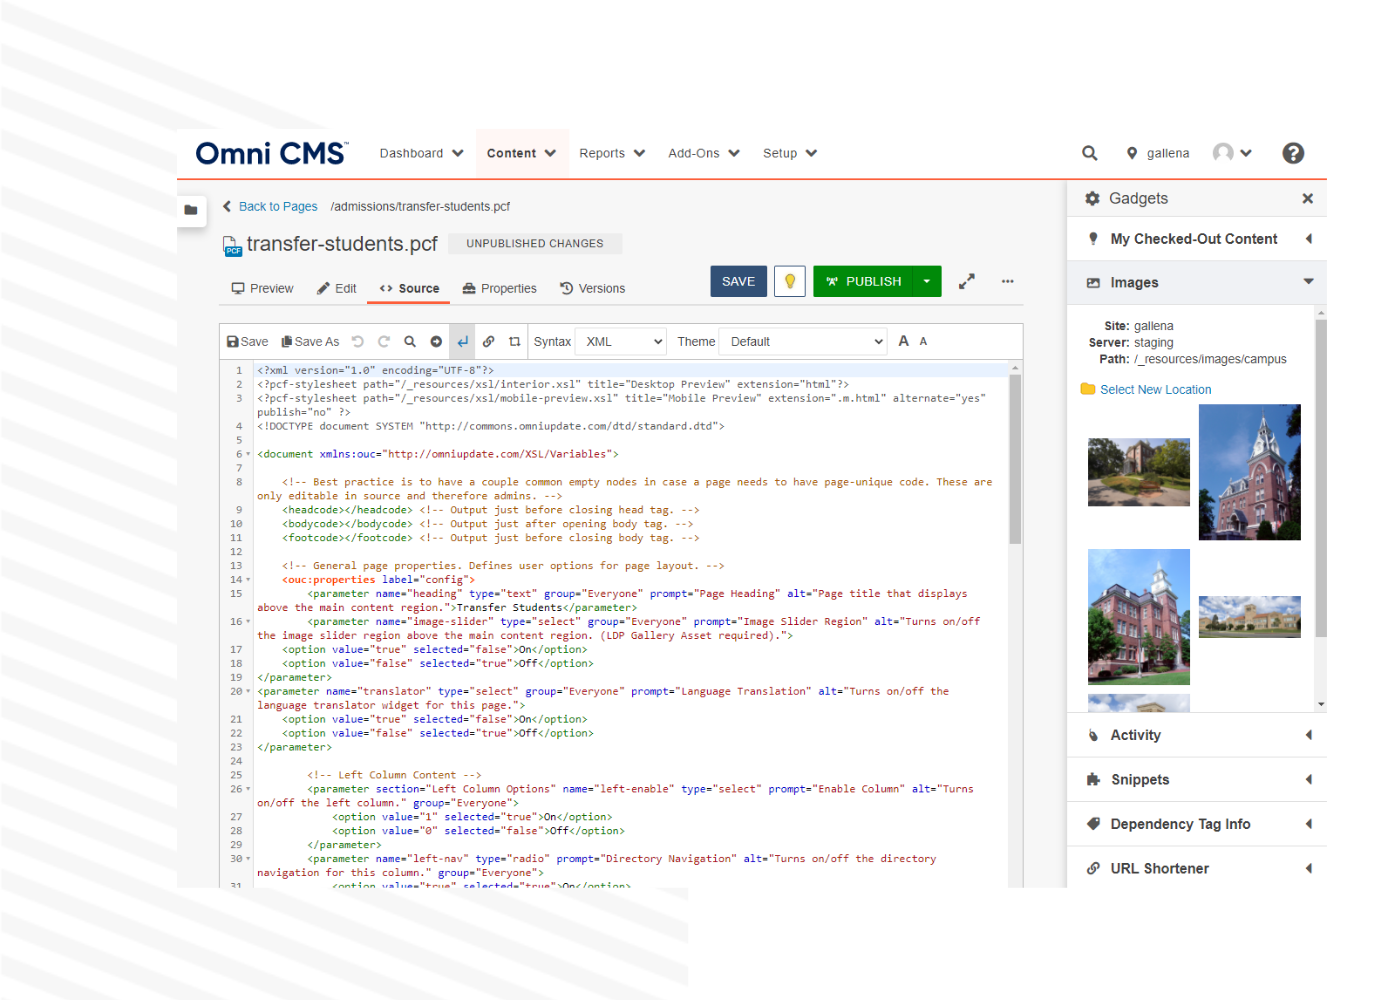Click the go-to-line arrow circle icon
This screenshot has width=1400, height=1000.
point(436,342)
